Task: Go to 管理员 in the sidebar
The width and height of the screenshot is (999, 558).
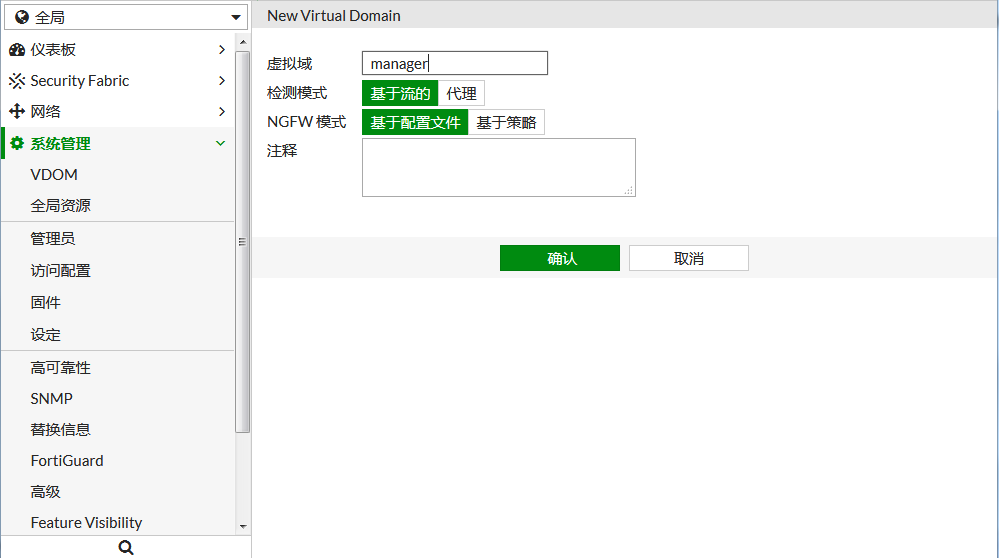Action: [x=53, y=239]
